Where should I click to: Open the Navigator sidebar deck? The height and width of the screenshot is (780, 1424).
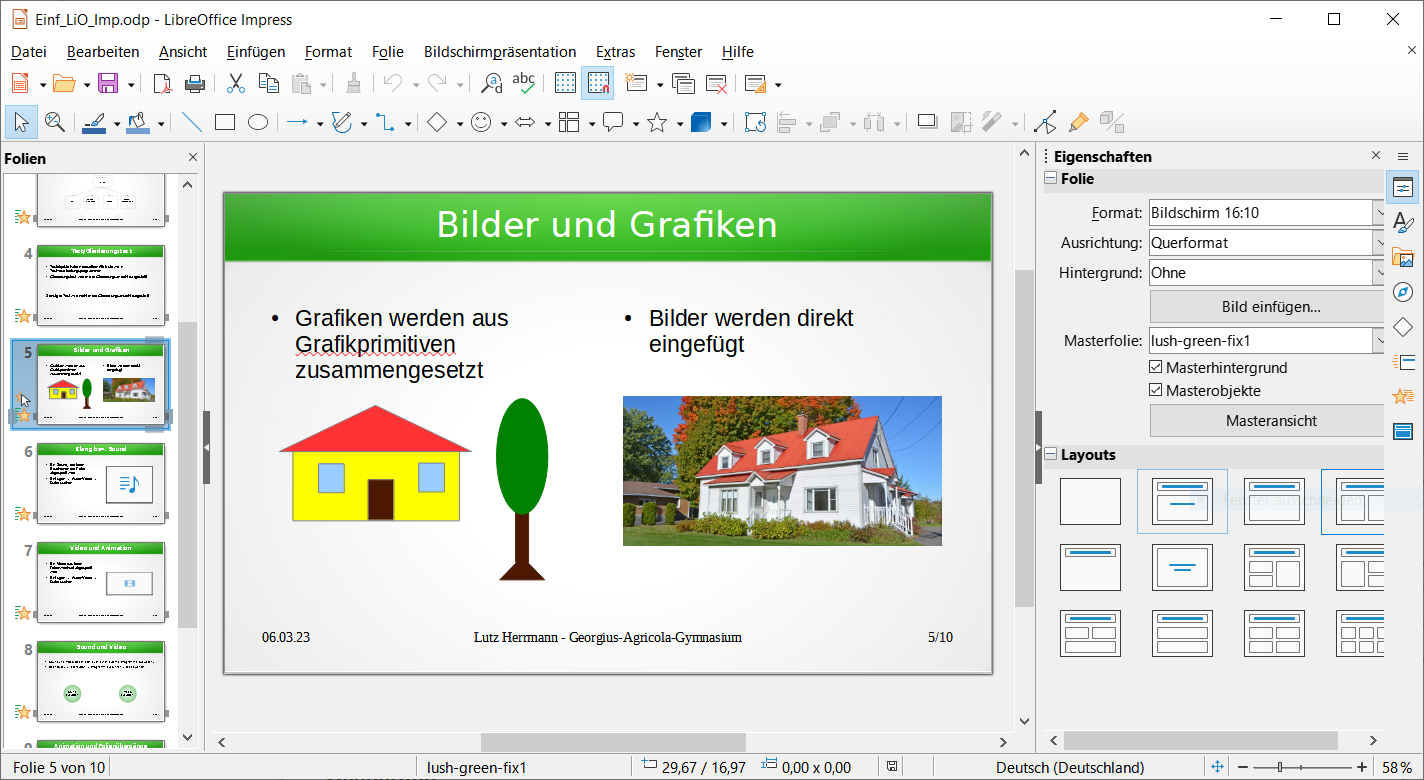pos(1403,292)
